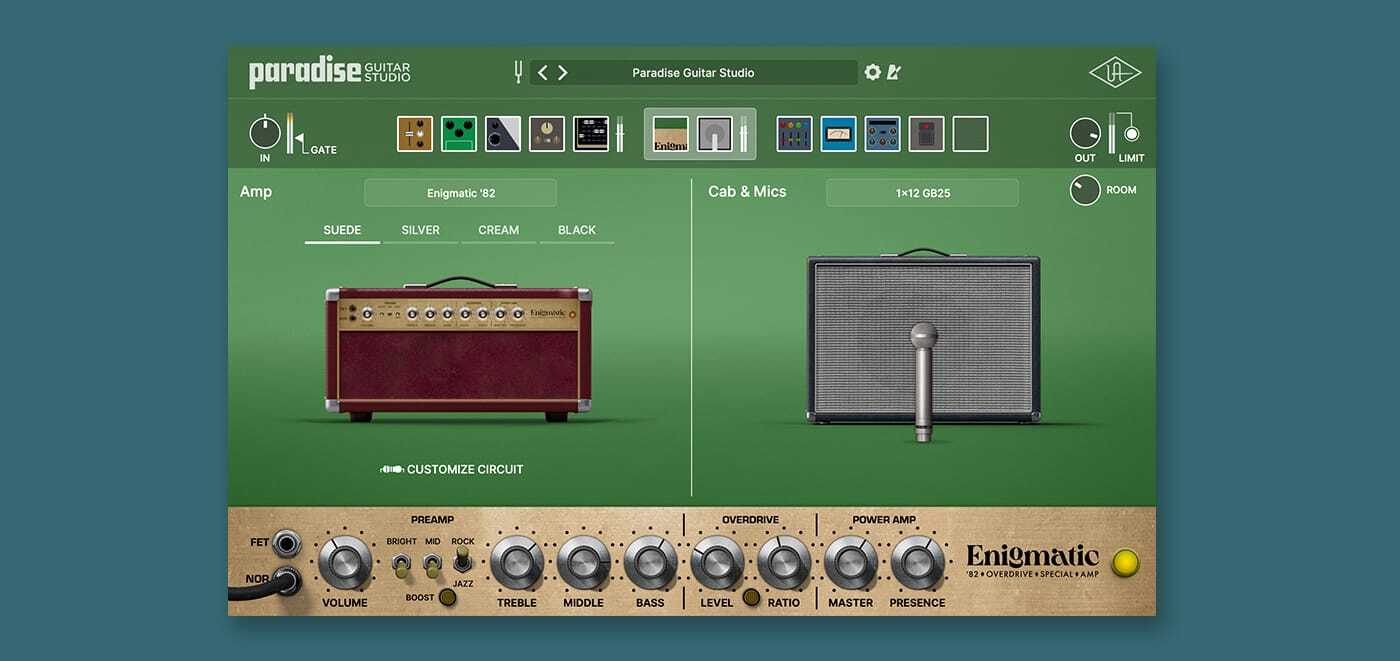Select the brown compressor pedal slot
Viewport: 1400px width, 661px height.
[x=415, y=134]
